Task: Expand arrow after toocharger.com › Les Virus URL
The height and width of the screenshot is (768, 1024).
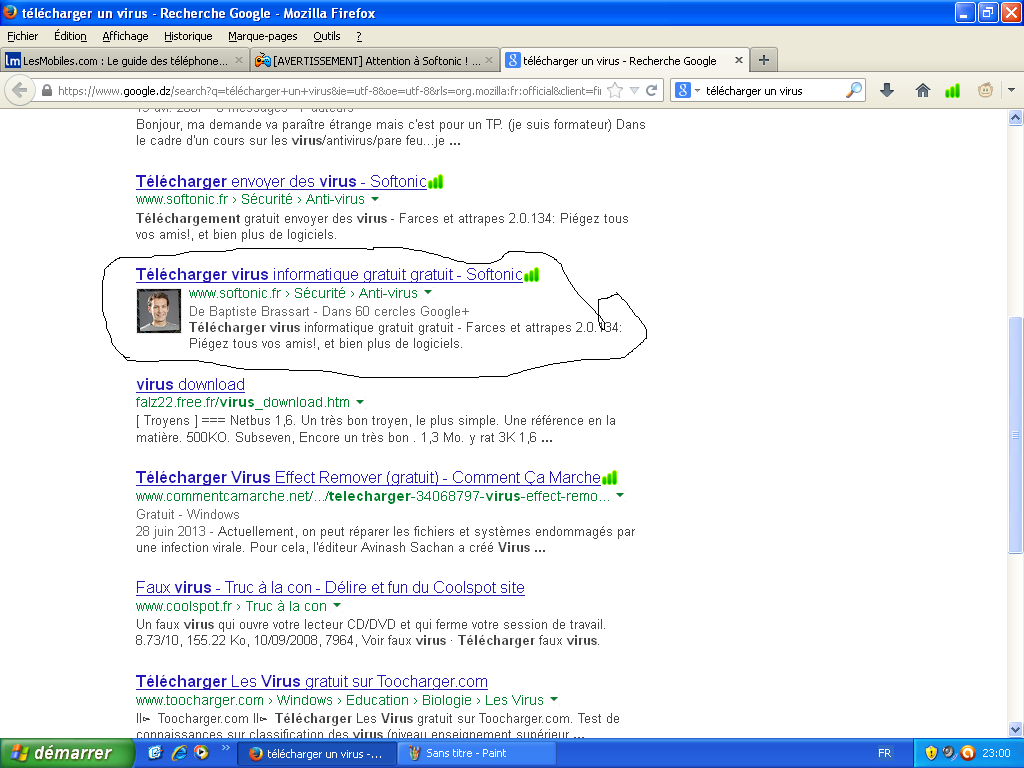Action: pyautogui.click(x=554, y=699)
